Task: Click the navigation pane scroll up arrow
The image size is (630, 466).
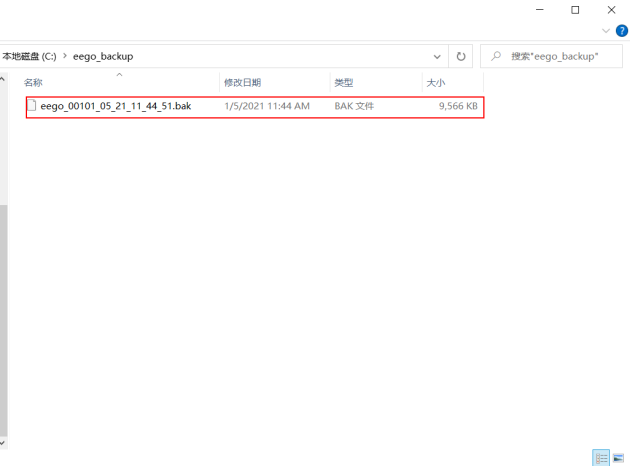Action: (3, 80)
